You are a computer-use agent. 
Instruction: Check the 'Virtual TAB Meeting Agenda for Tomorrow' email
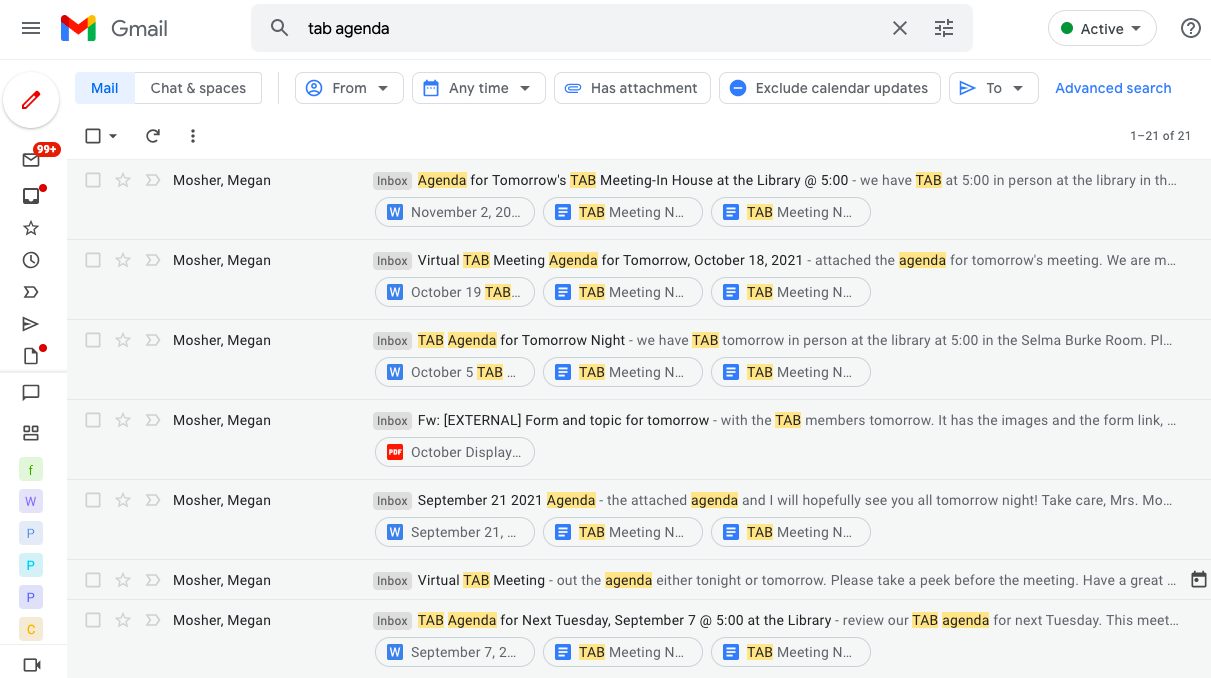[93, 260]
